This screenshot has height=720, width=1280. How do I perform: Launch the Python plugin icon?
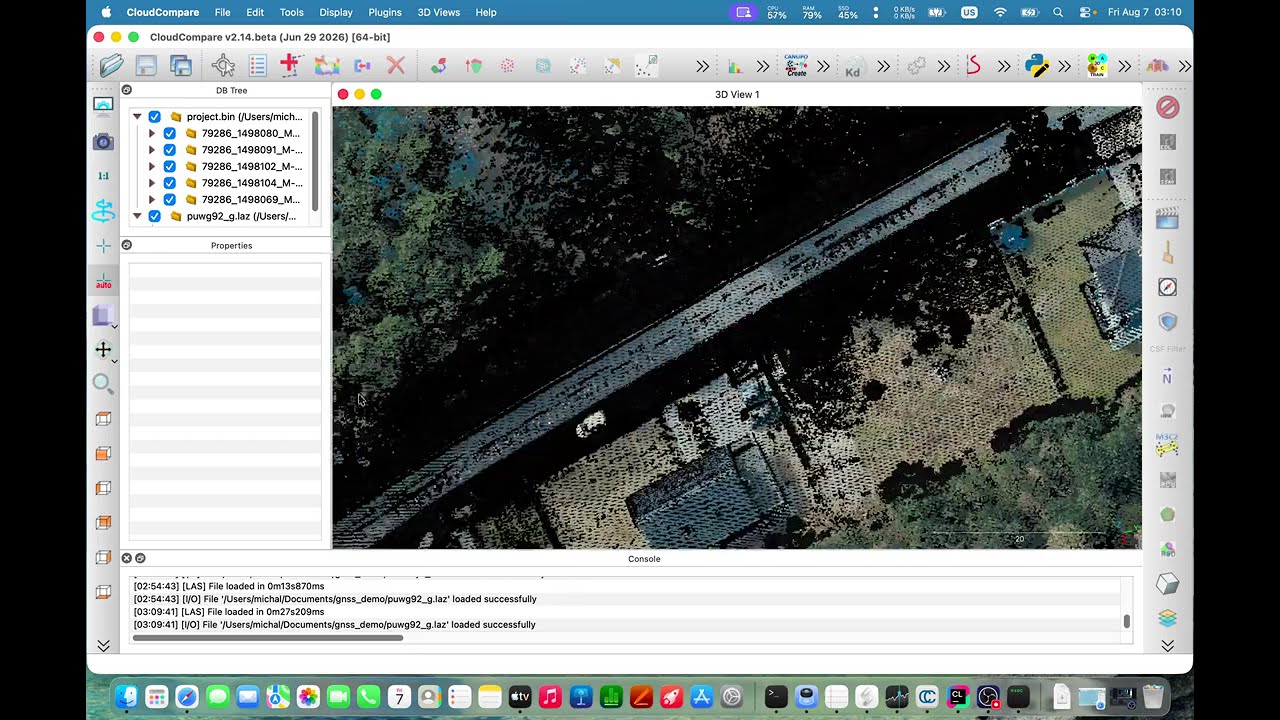pos(1037,66)
